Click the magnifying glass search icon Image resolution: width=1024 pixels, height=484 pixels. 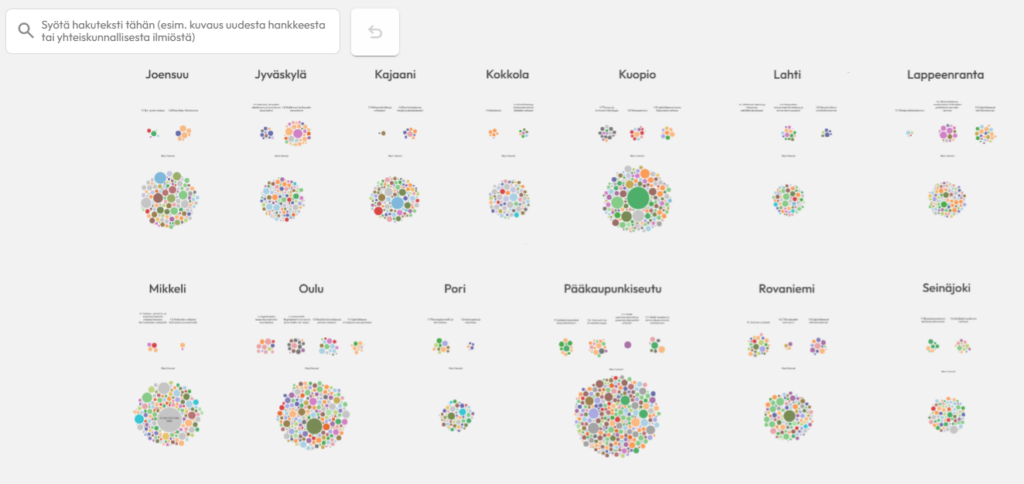pos(27,31)
